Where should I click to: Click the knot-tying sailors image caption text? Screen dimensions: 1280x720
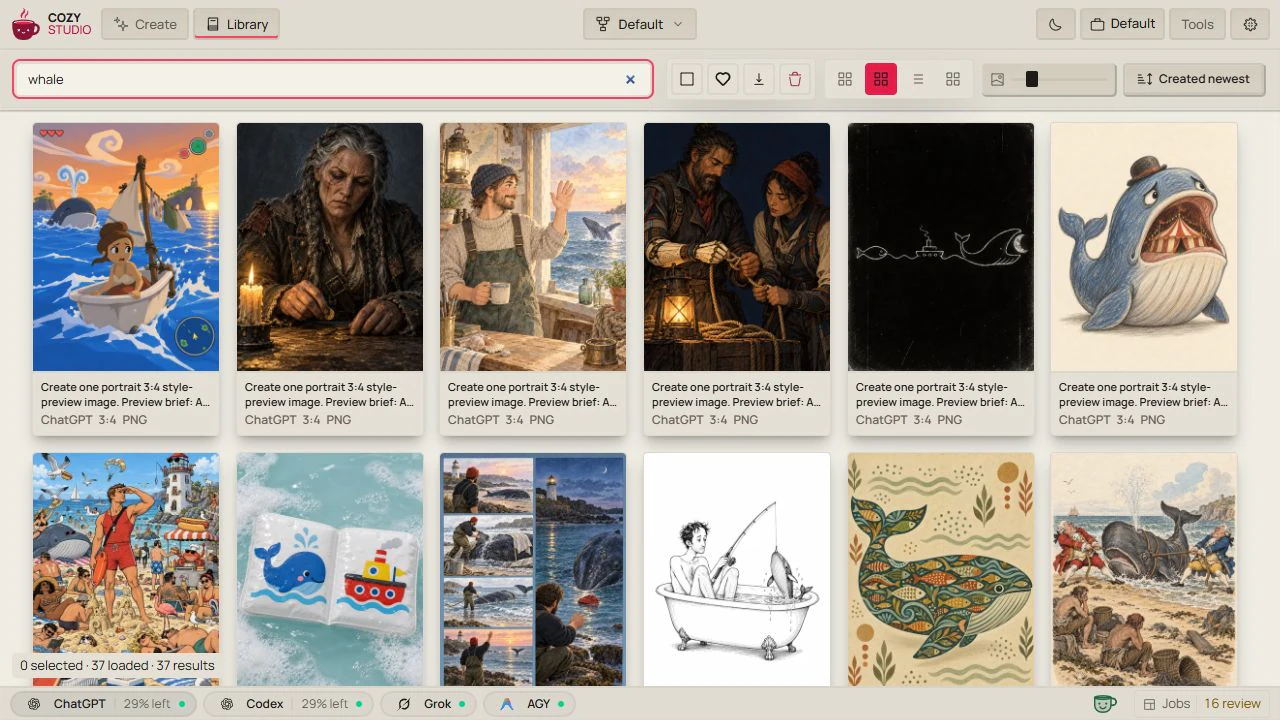point(737,395)
